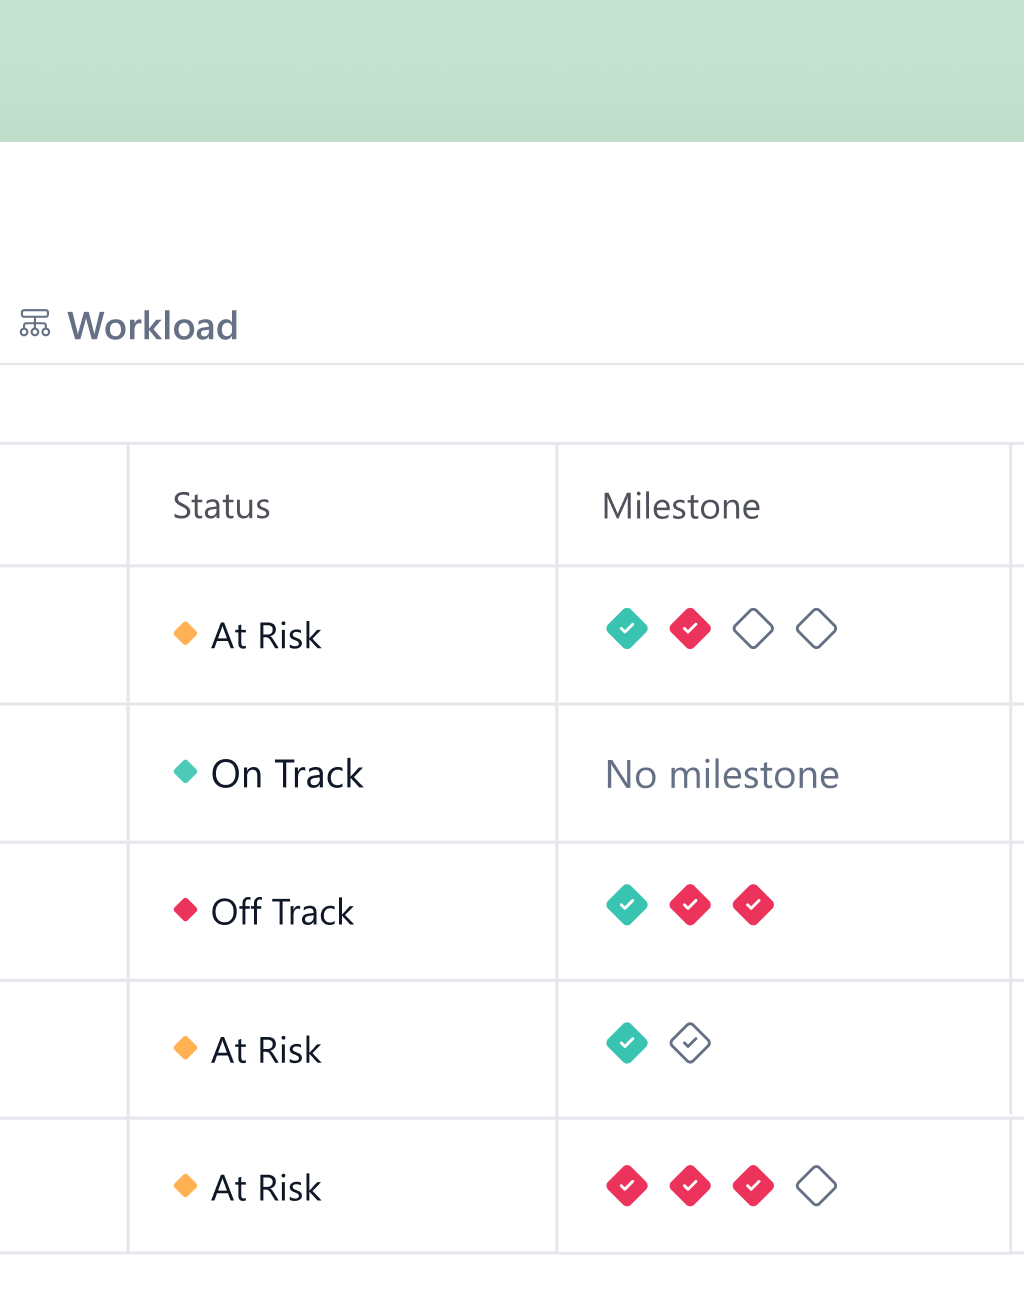Viewport: 1024px width, 1300px height.
Task: Click the Off Track status
Action: point(263,912)
